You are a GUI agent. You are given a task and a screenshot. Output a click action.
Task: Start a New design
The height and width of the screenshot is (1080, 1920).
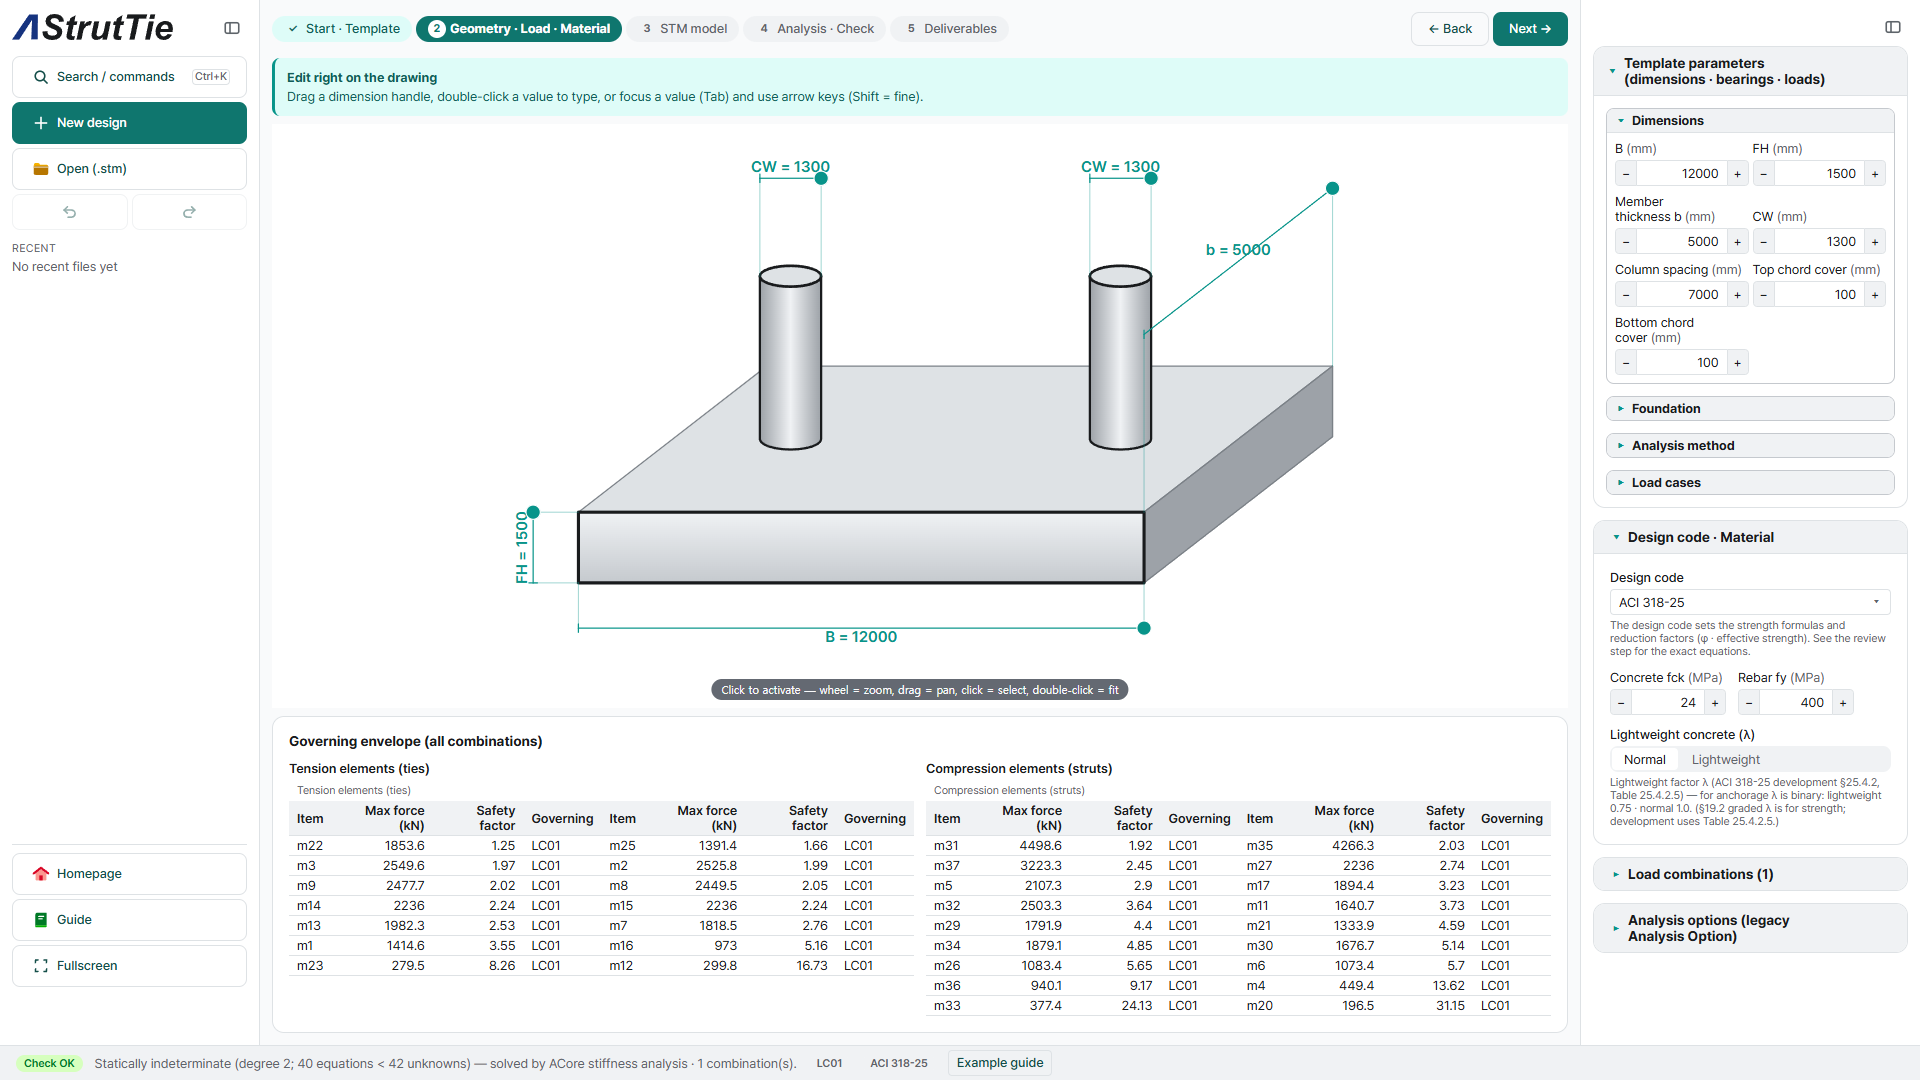[129, 123]
